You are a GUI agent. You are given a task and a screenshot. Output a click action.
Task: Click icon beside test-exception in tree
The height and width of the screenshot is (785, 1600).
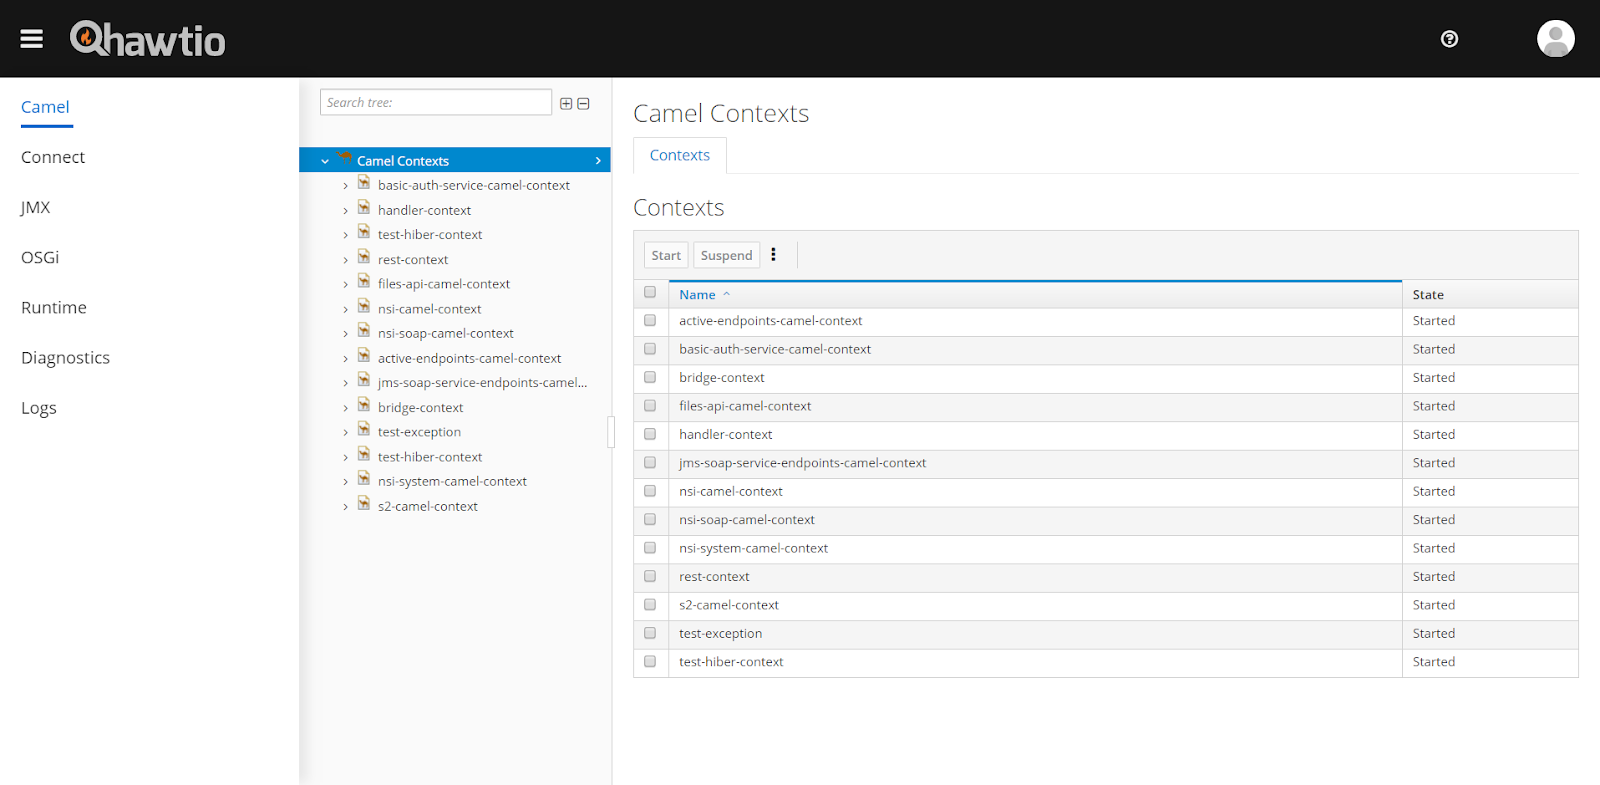tap(364, 430)
